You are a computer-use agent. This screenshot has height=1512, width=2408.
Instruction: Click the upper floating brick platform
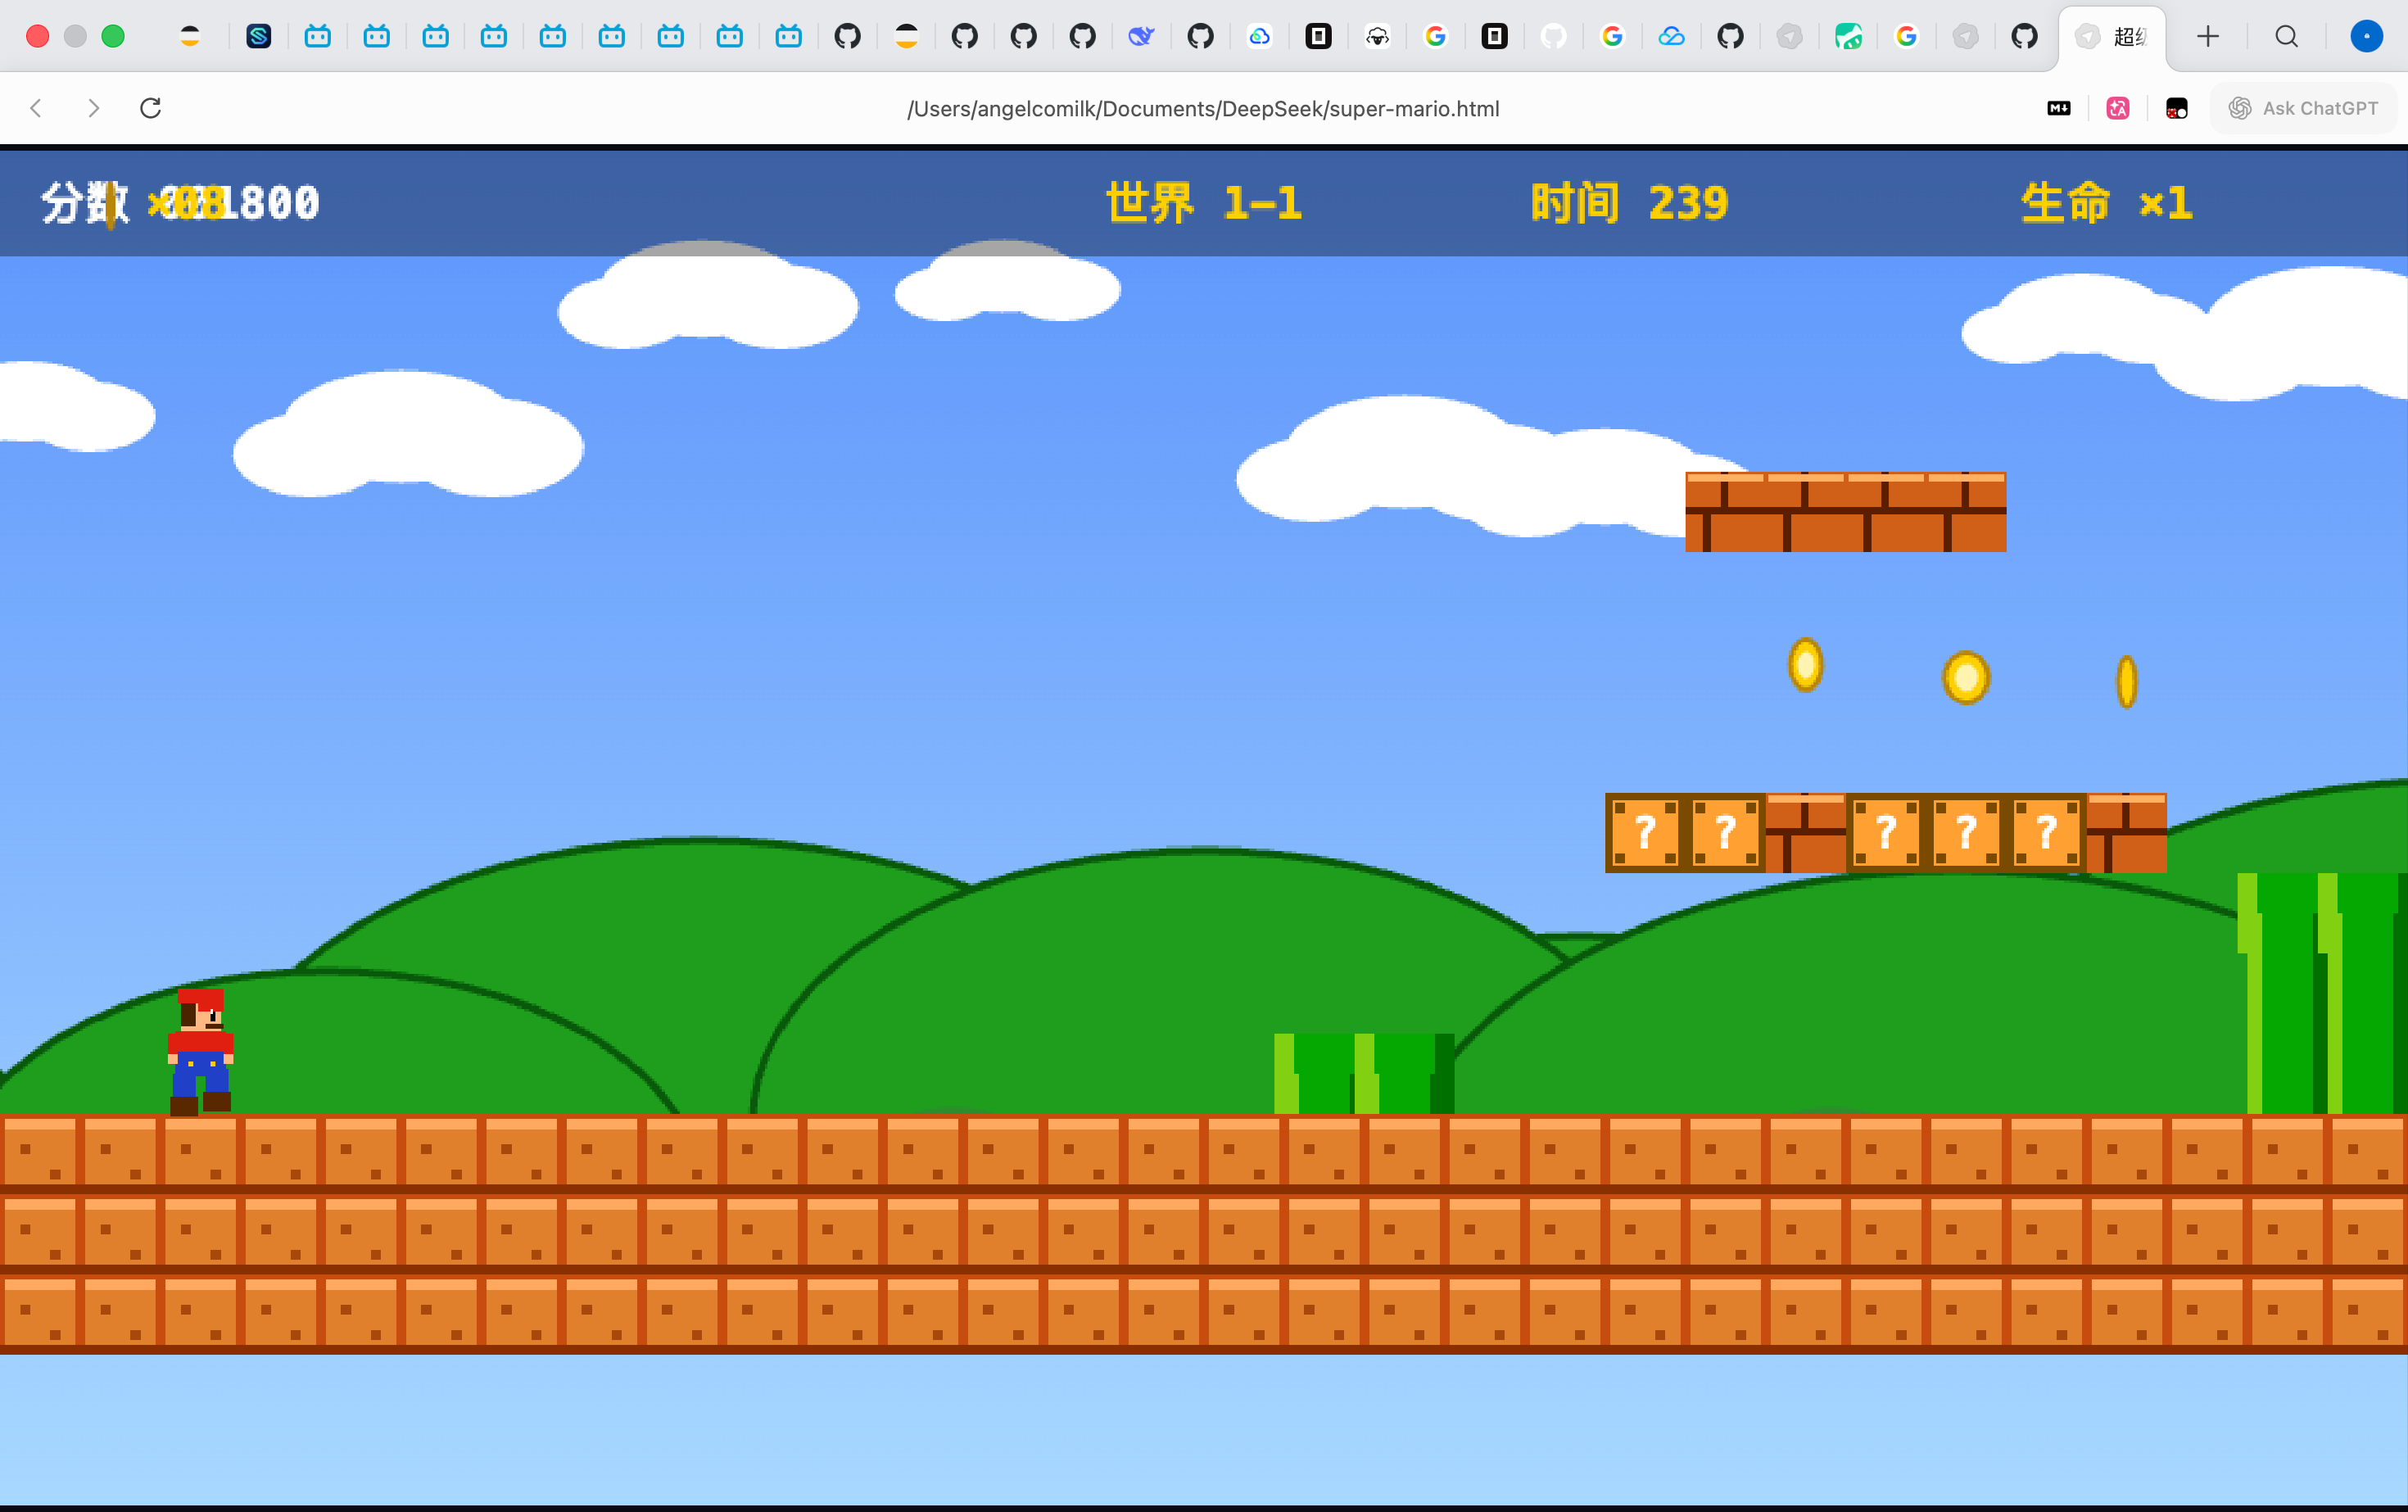pyautogui.click(x=1846, y=512)
